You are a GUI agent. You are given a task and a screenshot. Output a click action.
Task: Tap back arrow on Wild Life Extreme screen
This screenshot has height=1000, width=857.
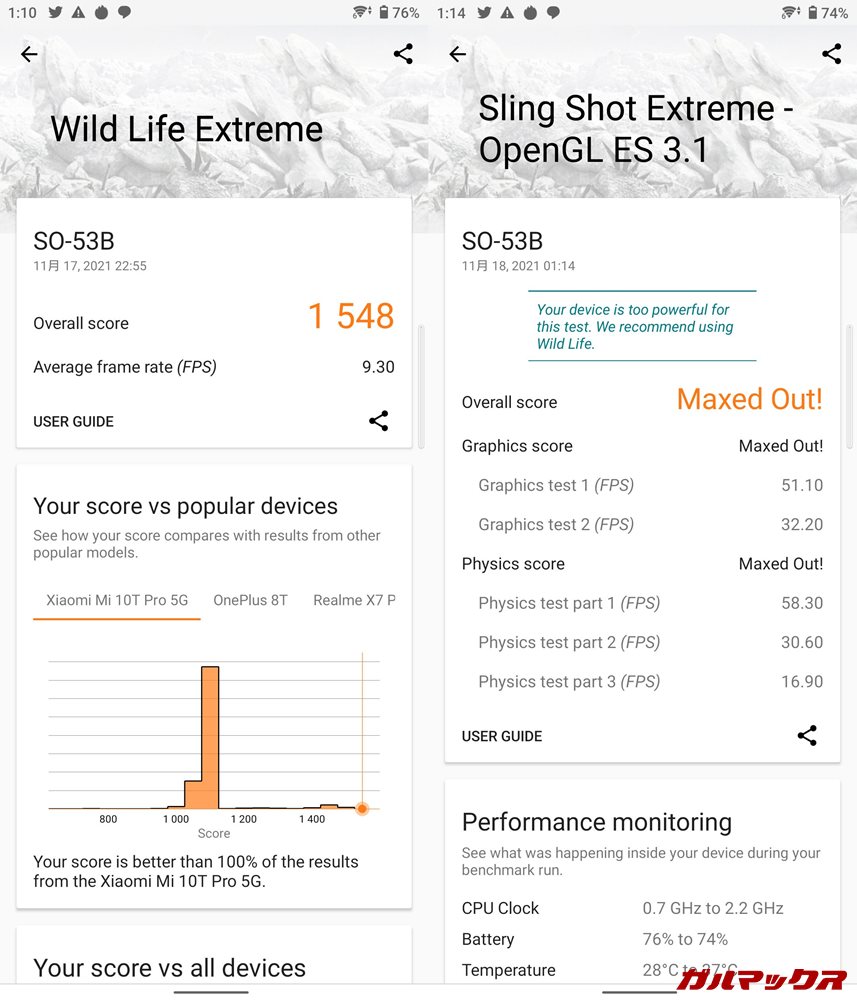(x=29, y=54)
